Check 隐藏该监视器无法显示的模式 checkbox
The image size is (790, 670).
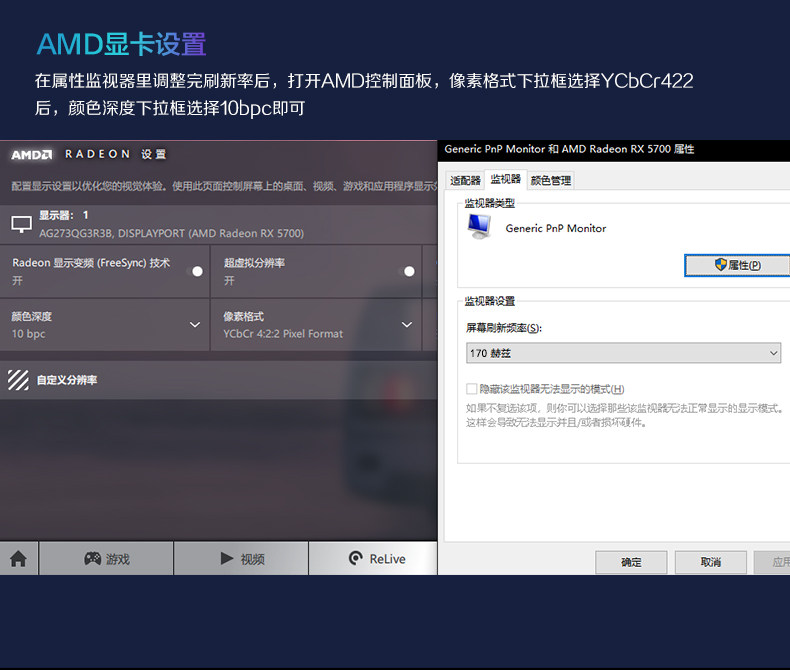click(x=472, y=389)
